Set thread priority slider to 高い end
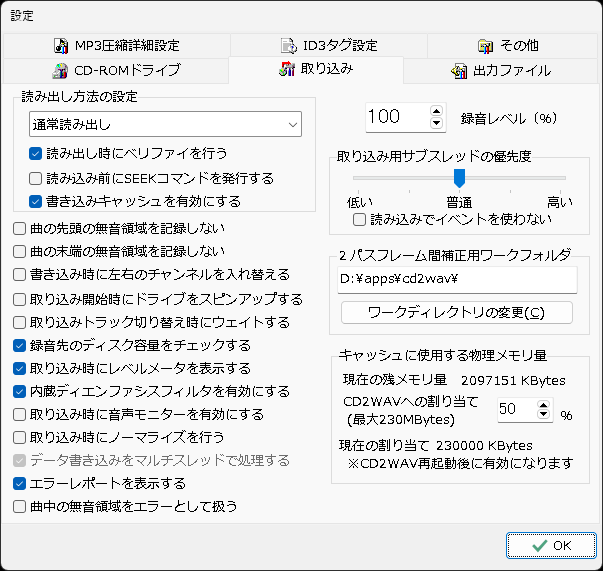 [560, 178]
